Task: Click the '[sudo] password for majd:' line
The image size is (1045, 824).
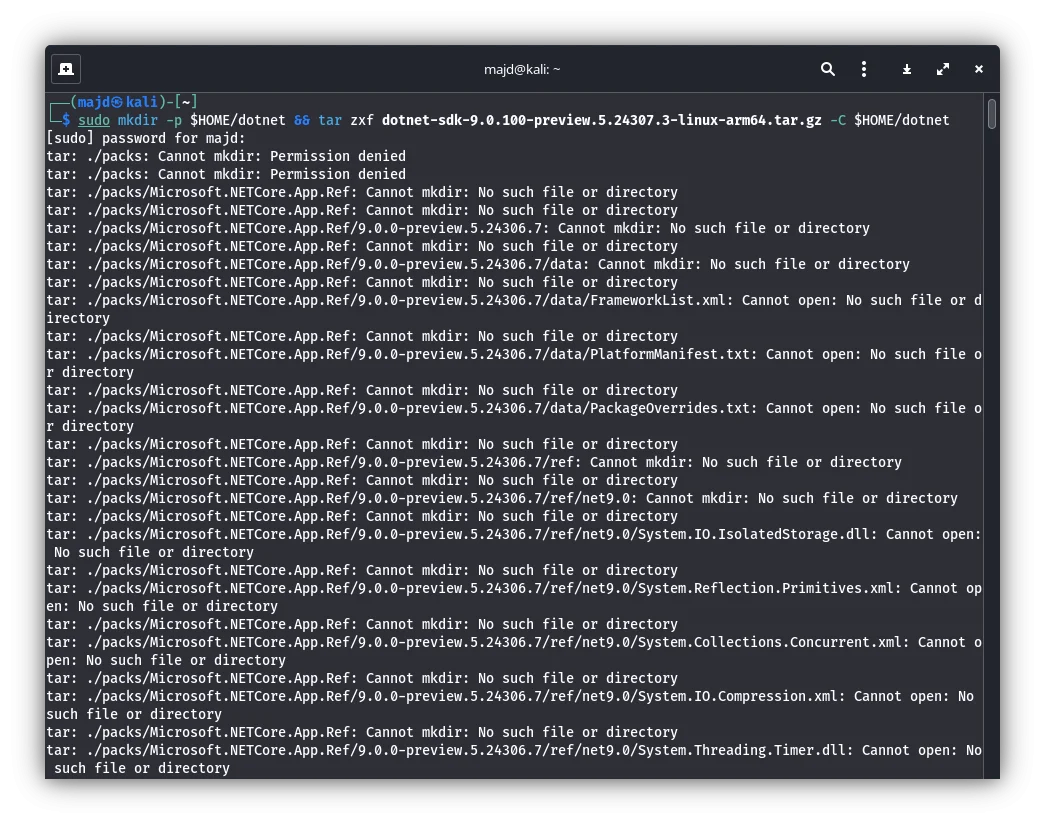Action: [x=146, y=138]
